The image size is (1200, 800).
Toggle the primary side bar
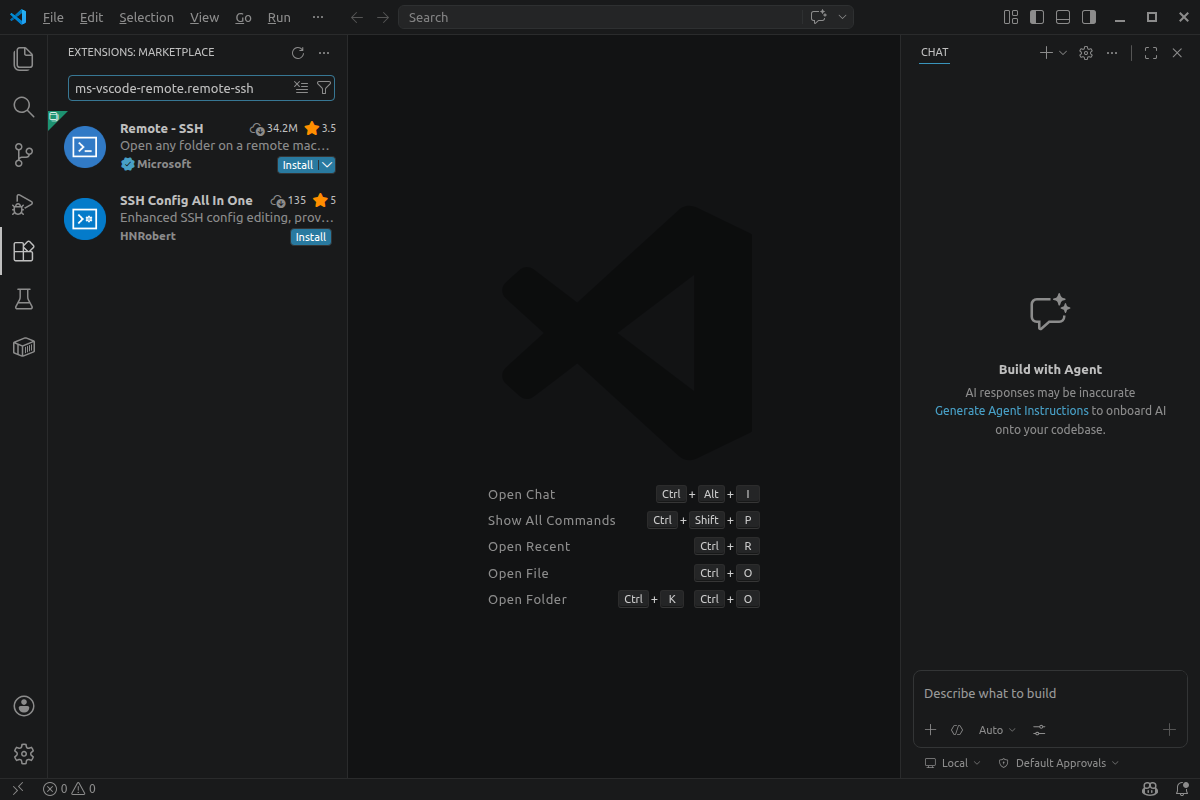pos(1037,17)
